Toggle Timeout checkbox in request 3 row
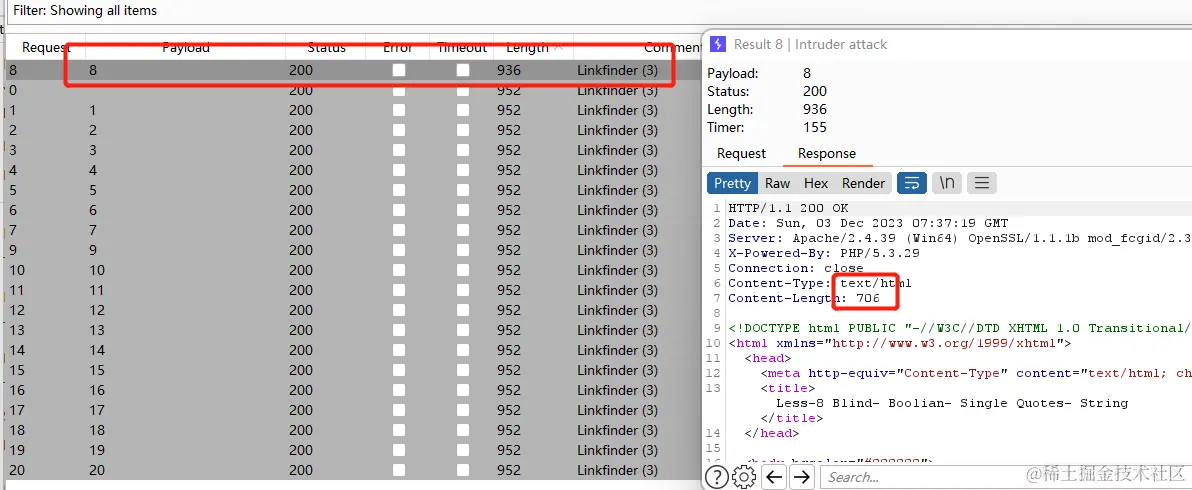The image size is (1192, 490). point(462,150)
